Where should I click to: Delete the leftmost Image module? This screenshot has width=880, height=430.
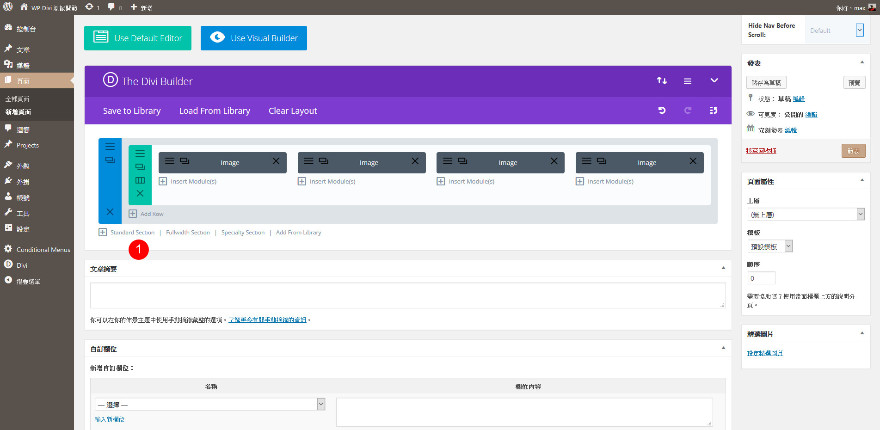(276, 161)
